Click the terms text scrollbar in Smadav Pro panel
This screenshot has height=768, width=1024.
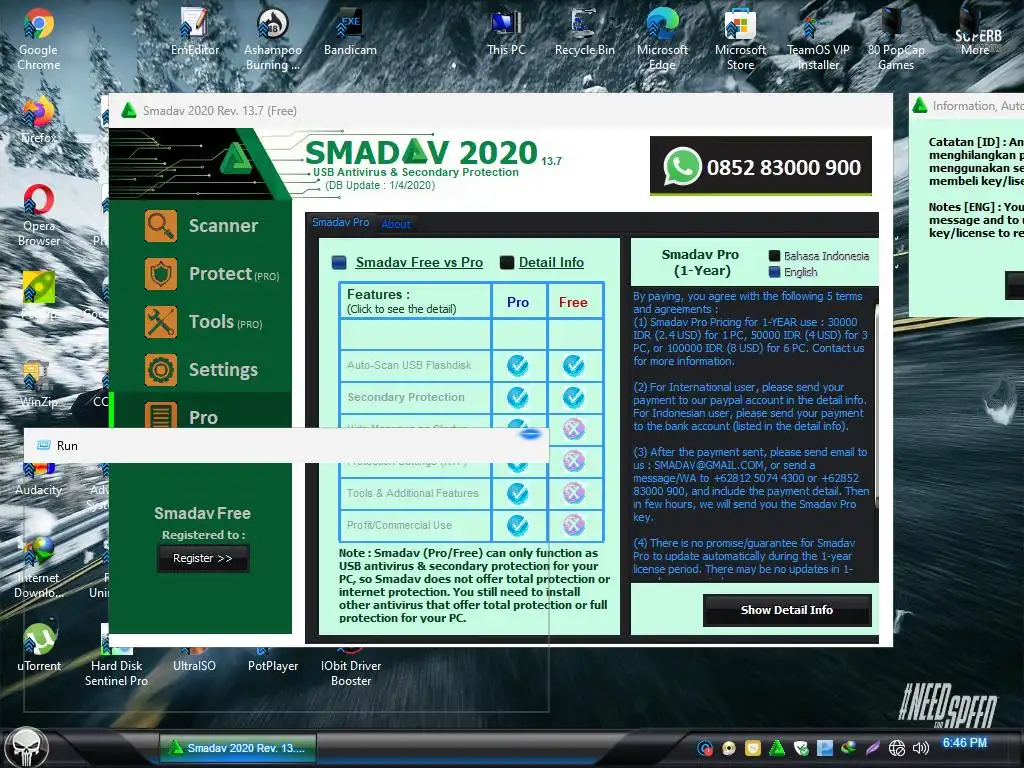point(876,408)
